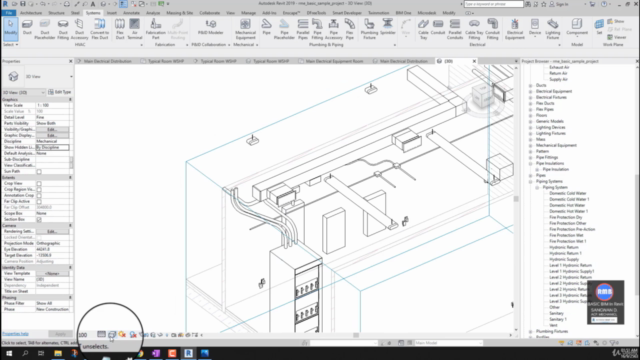Select the Flex Duct tool
640x360 pixels.
(120, 29)
